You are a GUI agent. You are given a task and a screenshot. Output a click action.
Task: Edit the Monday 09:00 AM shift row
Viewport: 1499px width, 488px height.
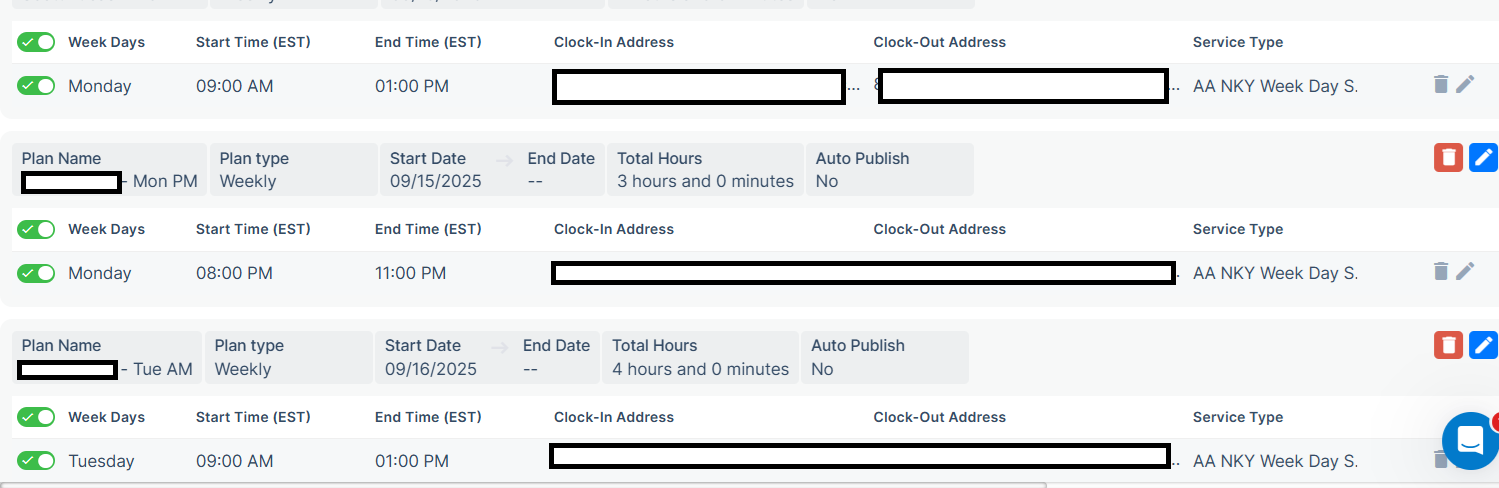pos(1465,85)
